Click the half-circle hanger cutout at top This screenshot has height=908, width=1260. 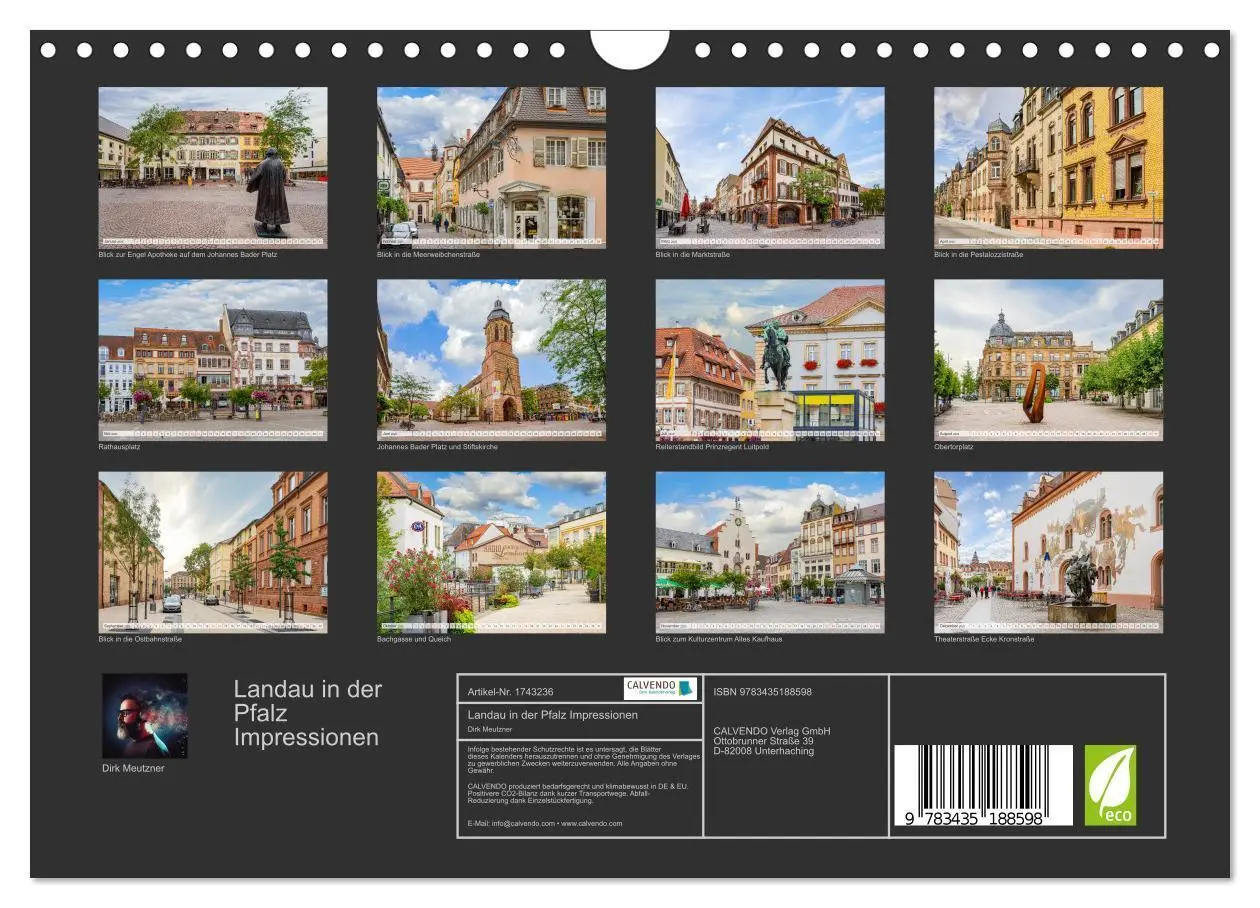(x=630, y=48)
